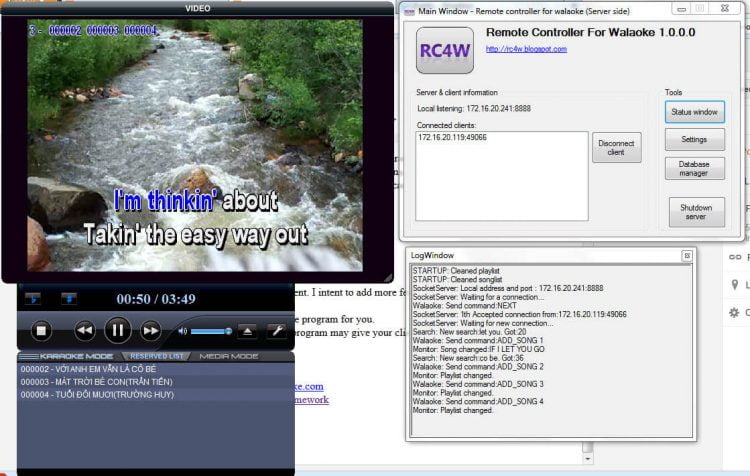Open player settings with the wrench icon
This screenshot has height=476, width=750.
(x=277, y=331)
